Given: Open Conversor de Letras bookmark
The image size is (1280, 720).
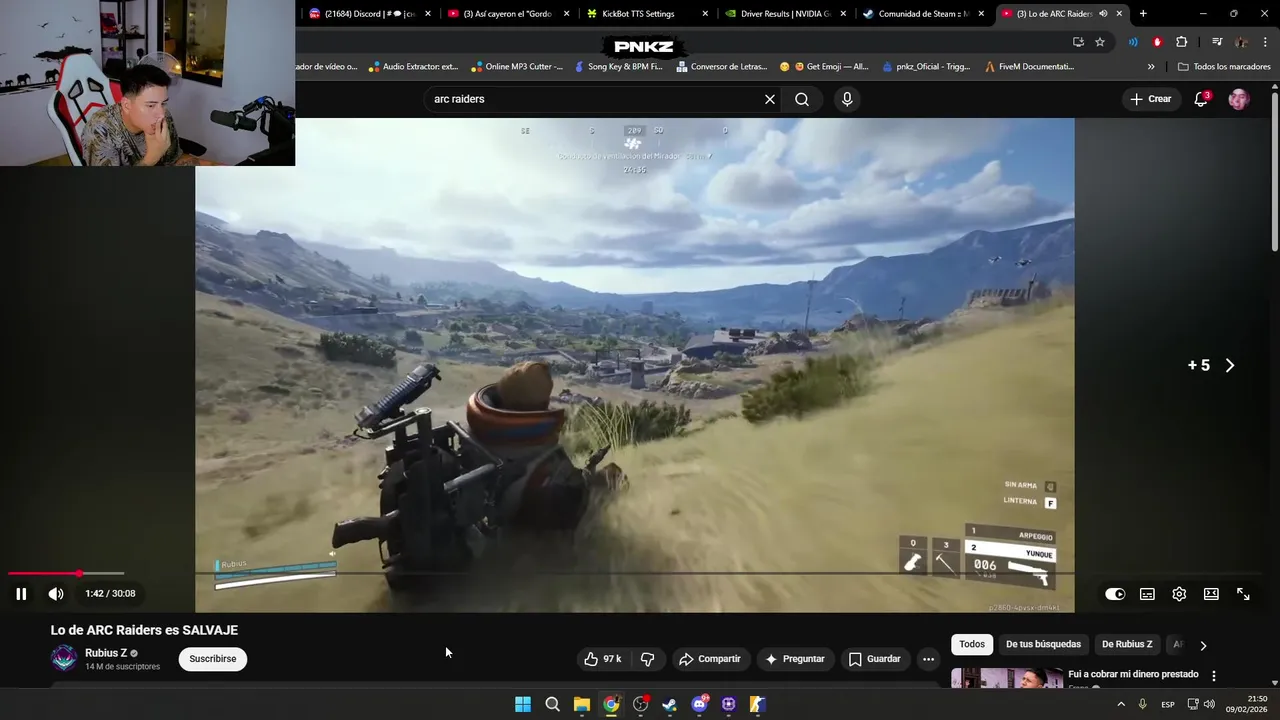Looking at the screenshot, I should tap(722, 67).
